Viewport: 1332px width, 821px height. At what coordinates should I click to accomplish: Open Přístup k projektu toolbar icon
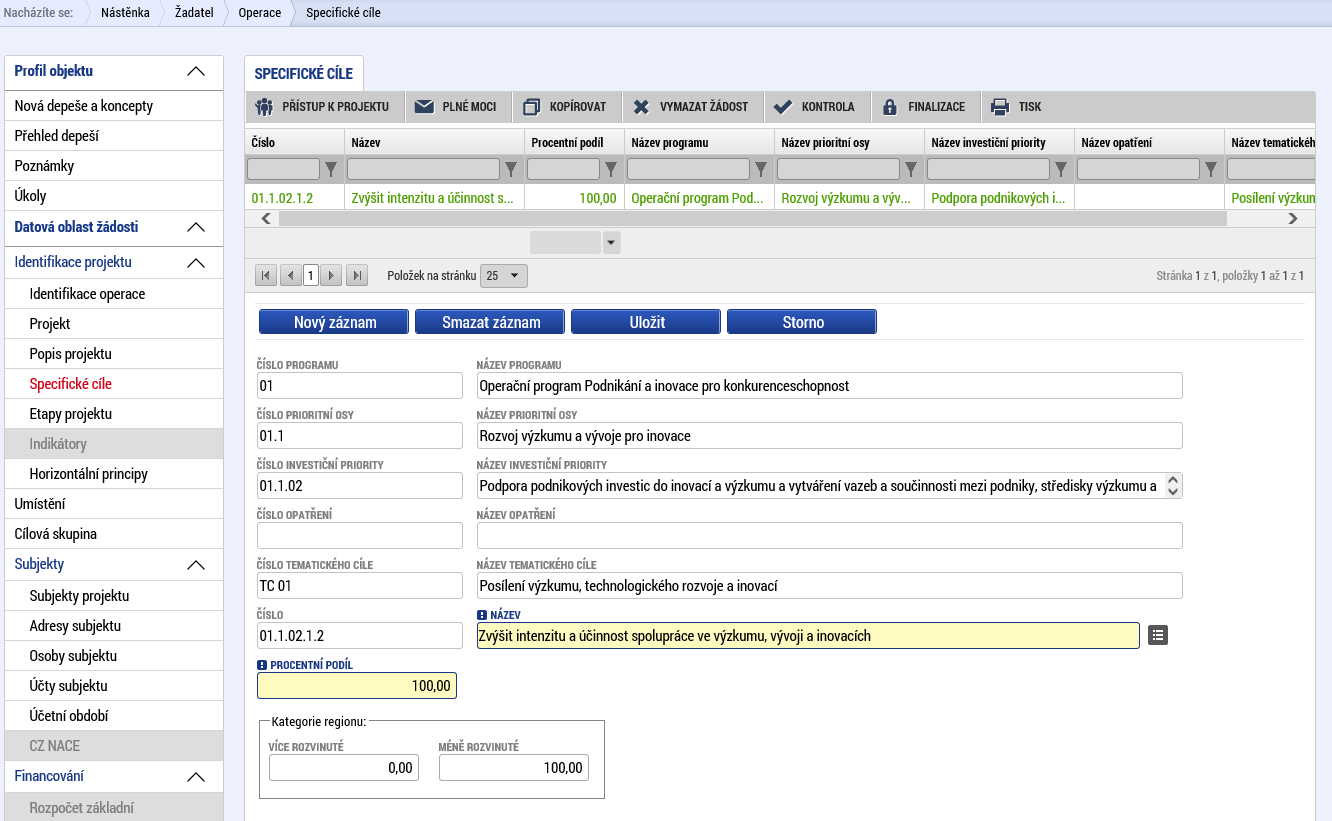(x=264, y=107)
